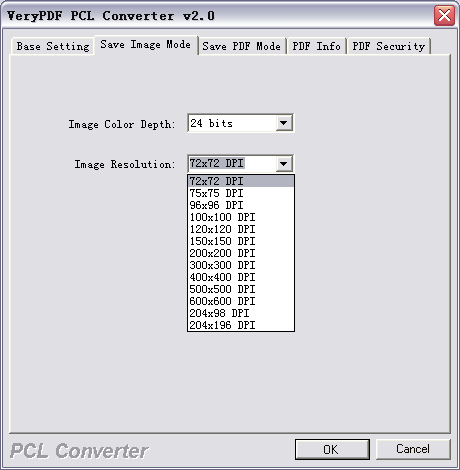The width and height of the screenshot is (460, 470).
Task: Select the 200x200 DPI entry
Action: 241,253
